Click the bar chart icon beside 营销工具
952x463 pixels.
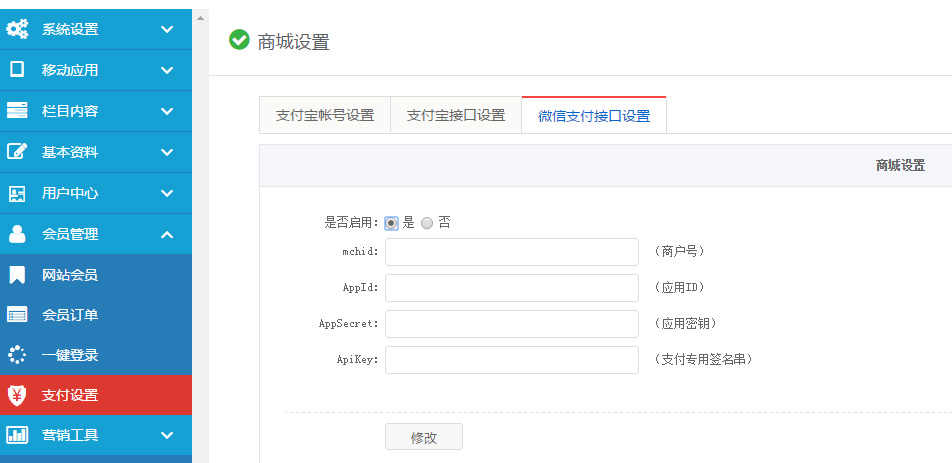pyautogui.click(x=17, y=434)
